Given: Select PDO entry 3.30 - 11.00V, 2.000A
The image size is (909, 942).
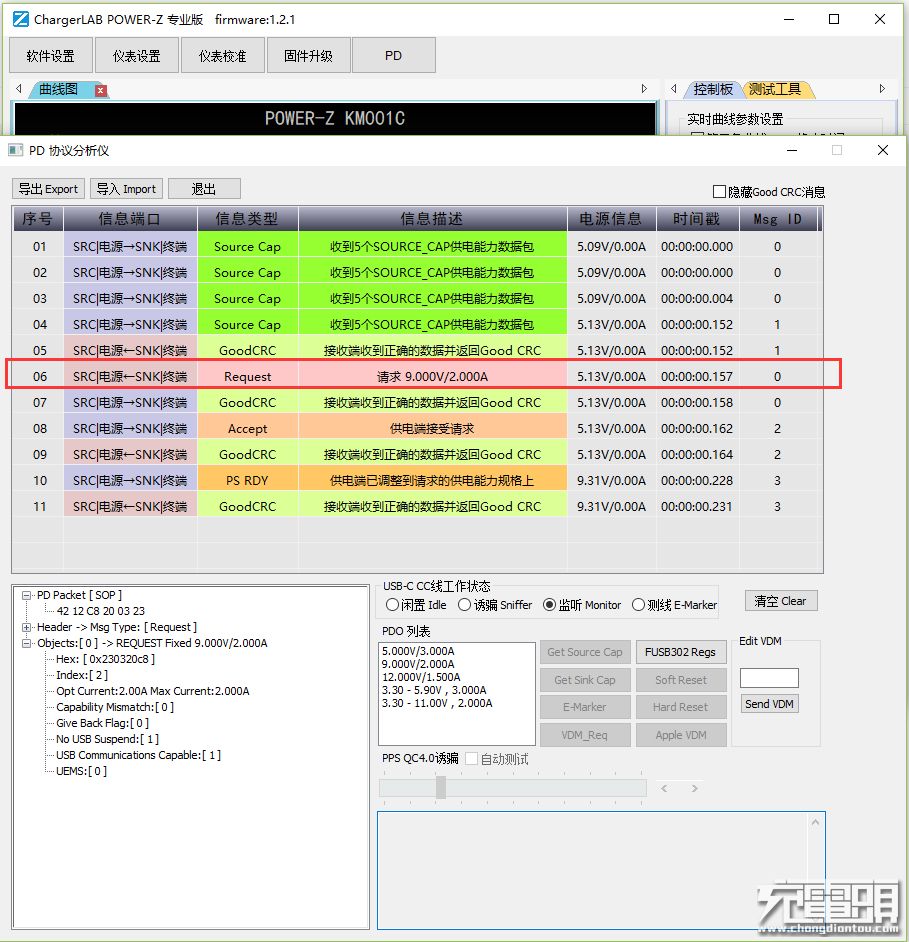Looking at the screenshot, I should pos(437,703).
